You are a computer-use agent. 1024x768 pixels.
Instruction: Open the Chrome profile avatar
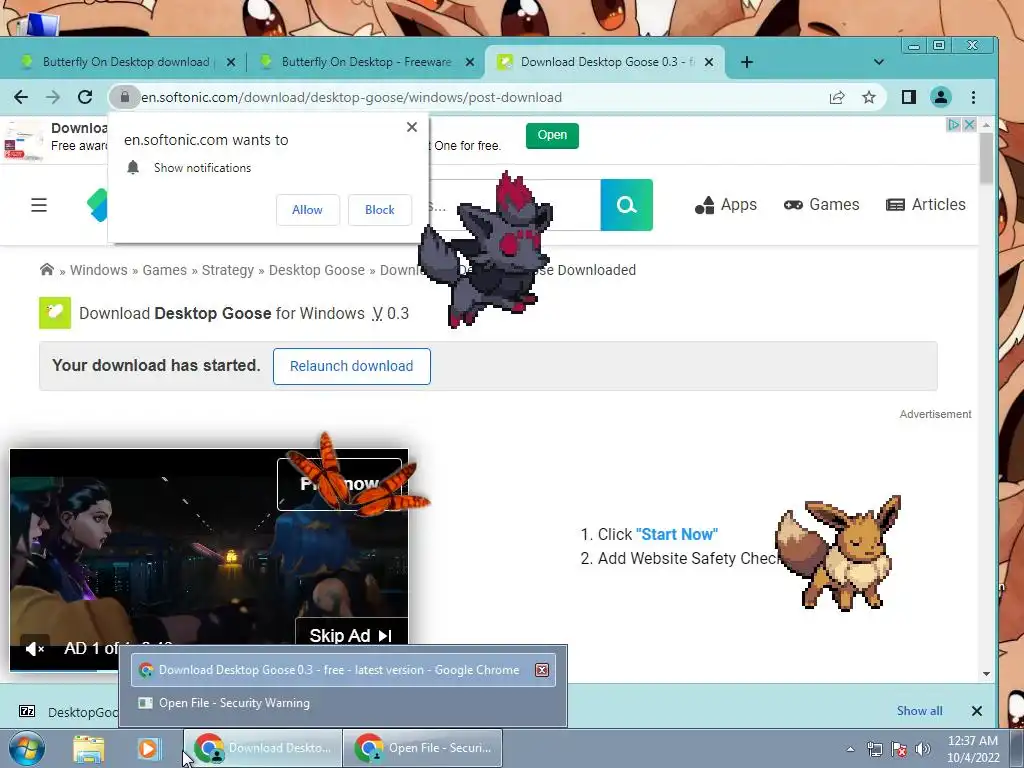(940, 97)
